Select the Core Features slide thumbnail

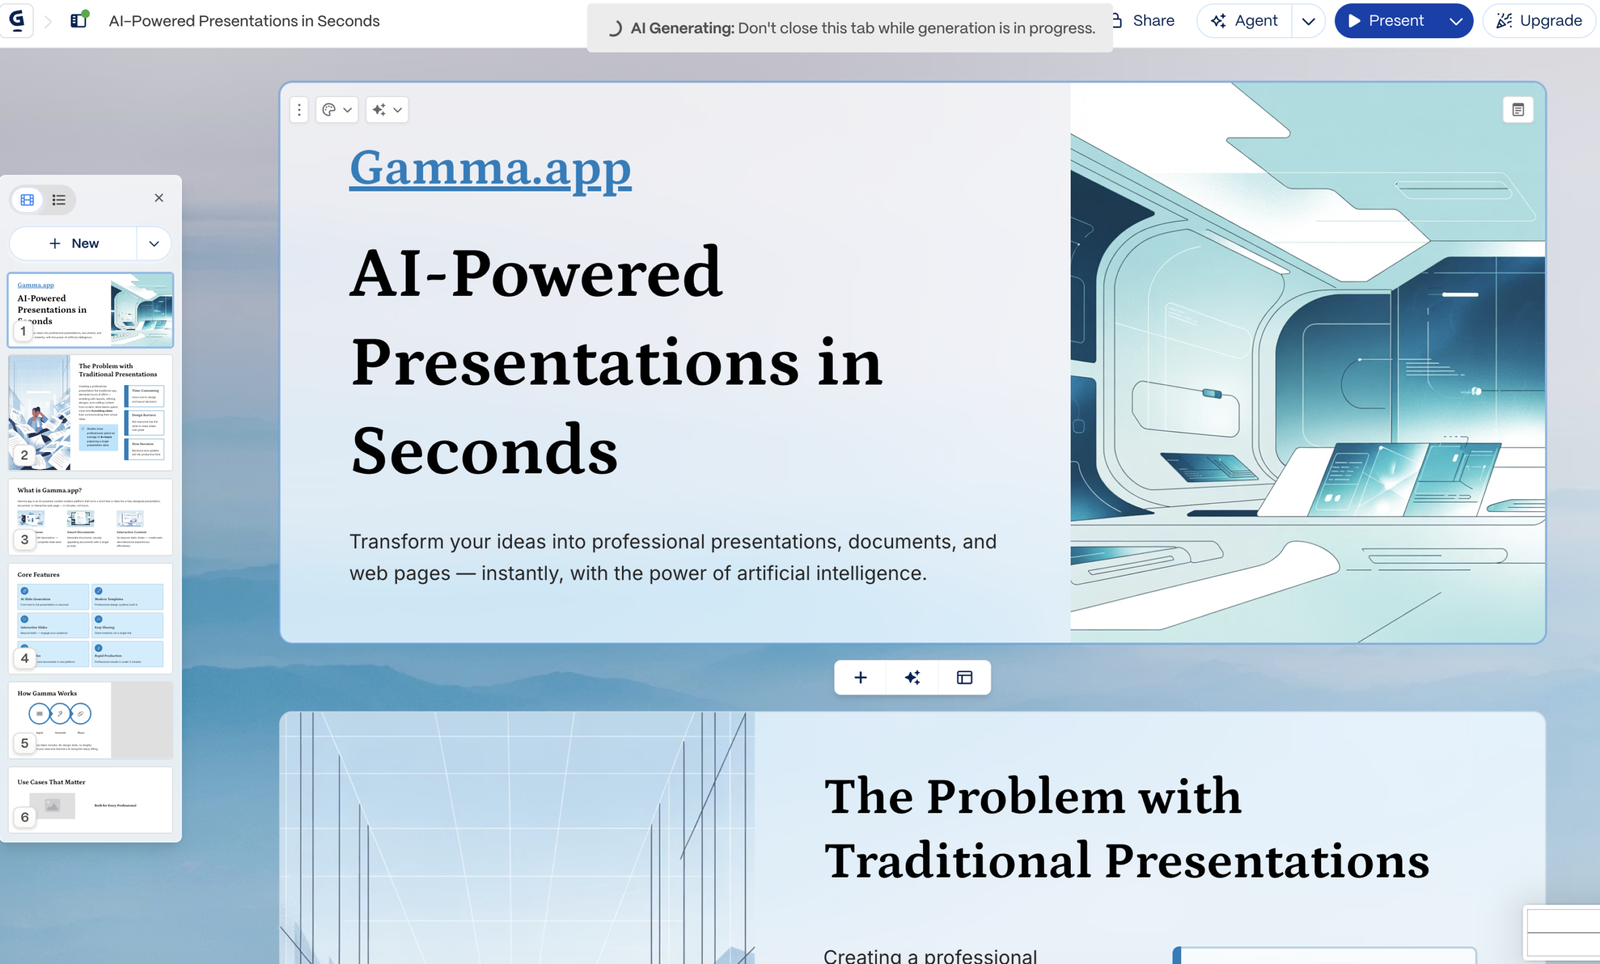point(90,618)
